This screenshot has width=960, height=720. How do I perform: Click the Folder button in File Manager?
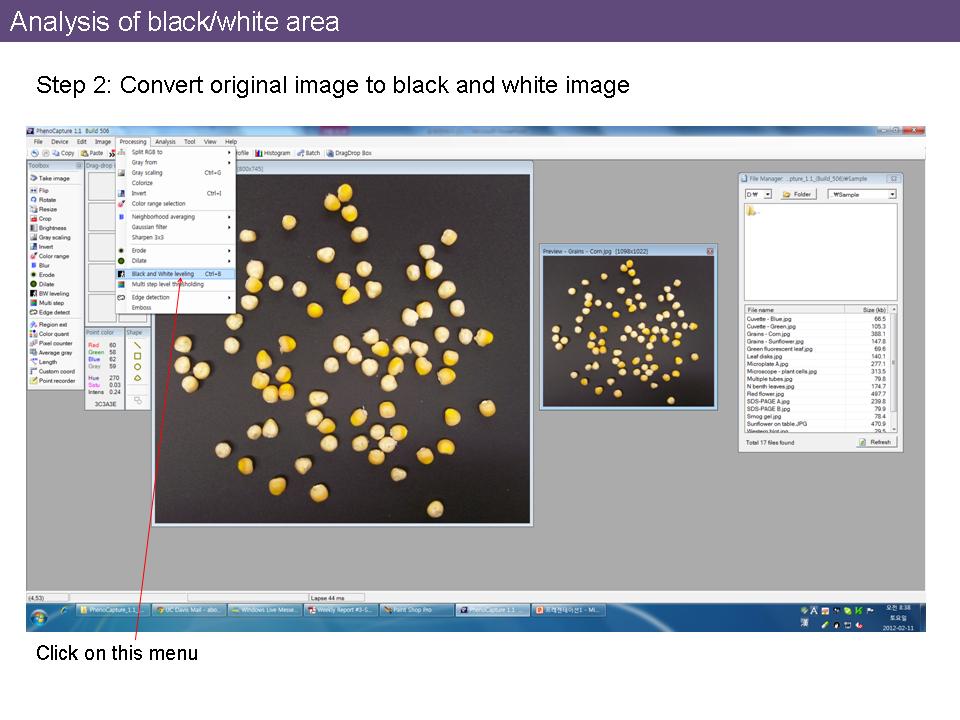(799, 194)
